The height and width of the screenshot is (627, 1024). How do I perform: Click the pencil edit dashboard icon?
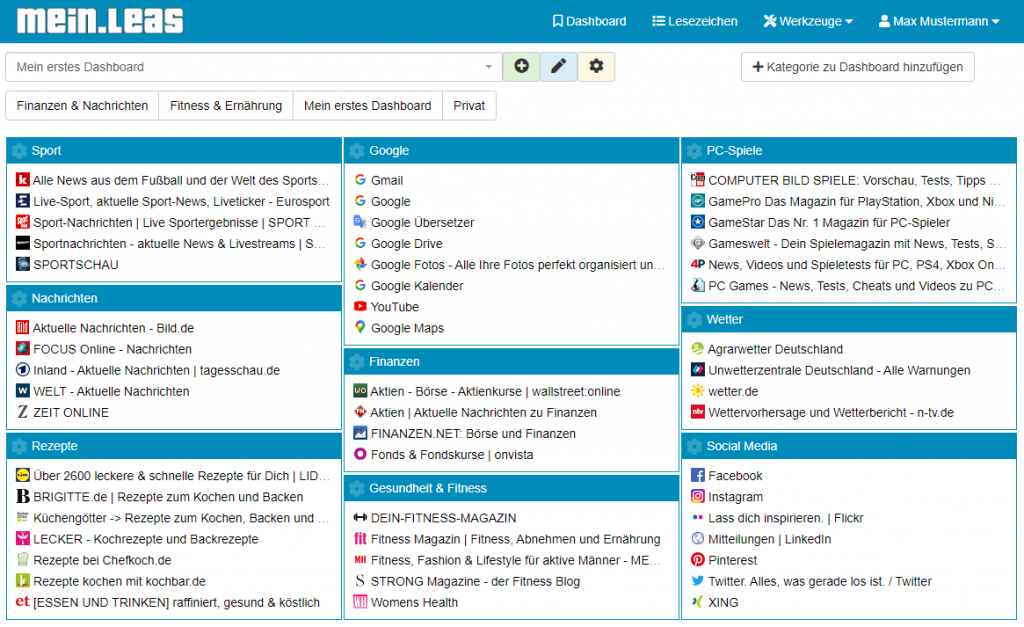click(x=558, y=67)
